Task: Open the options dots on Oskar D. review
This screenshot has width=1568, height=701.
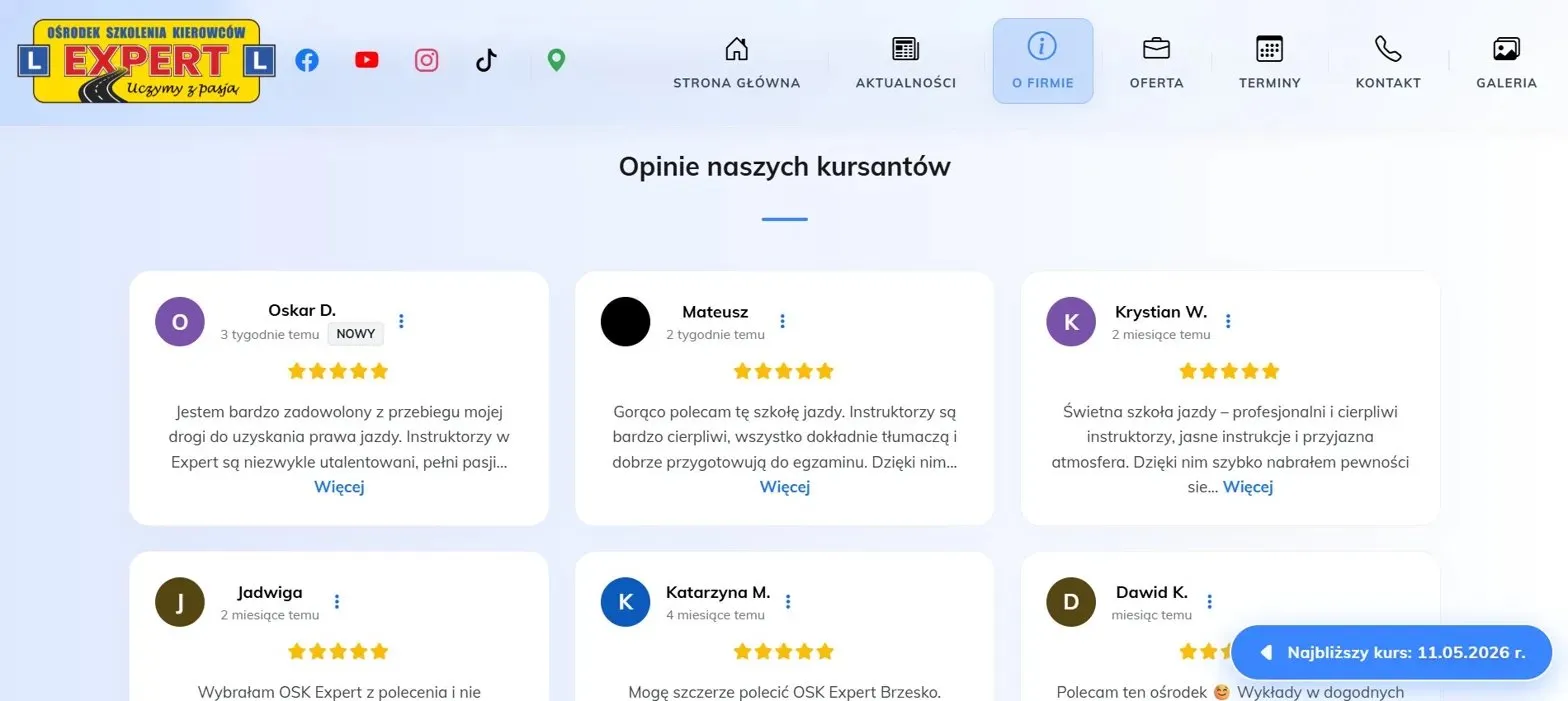Action: [x=401, y=321]
